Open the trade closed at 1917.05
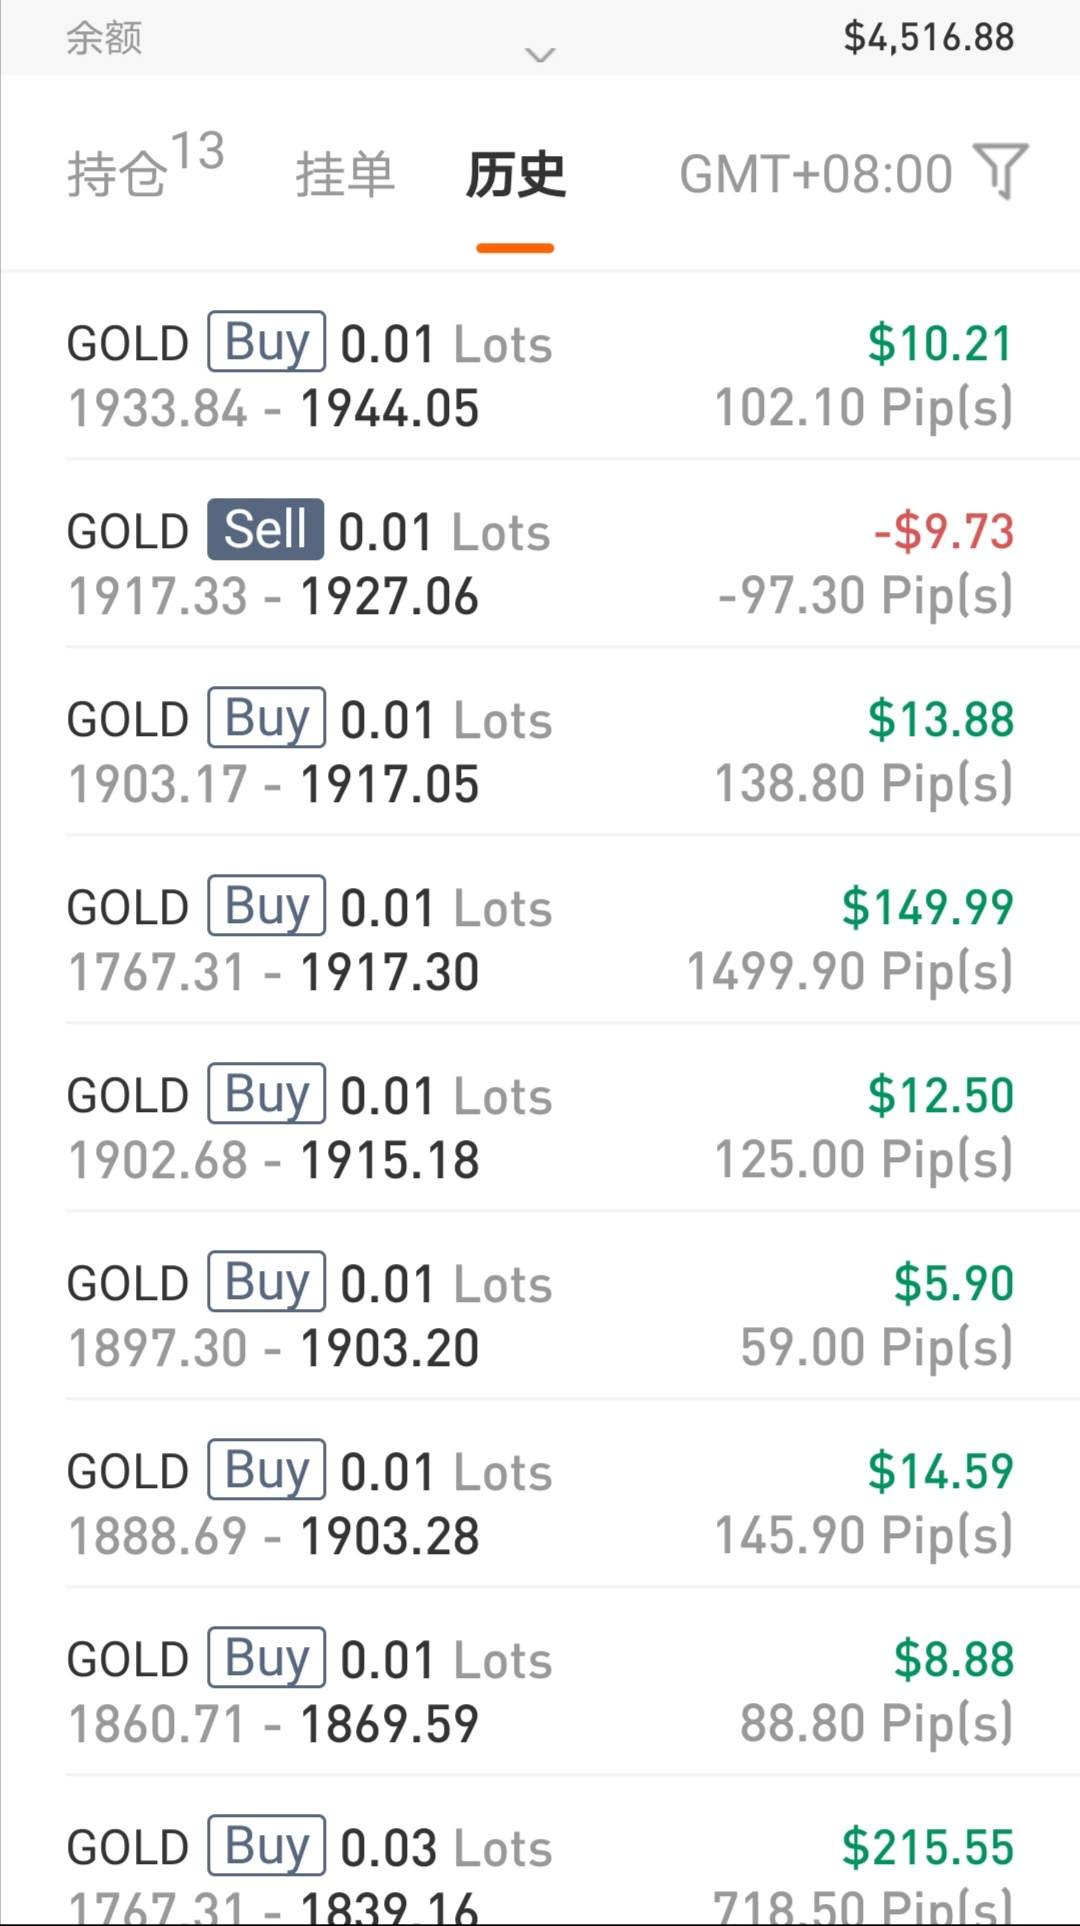 tap(540, 750)
